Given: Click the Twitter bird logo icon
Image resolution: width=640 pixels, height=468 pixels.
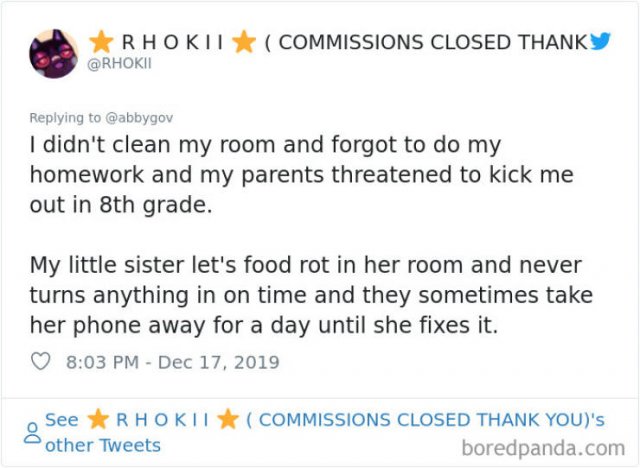Looking at the screenshot, I should tap(600, 41).
